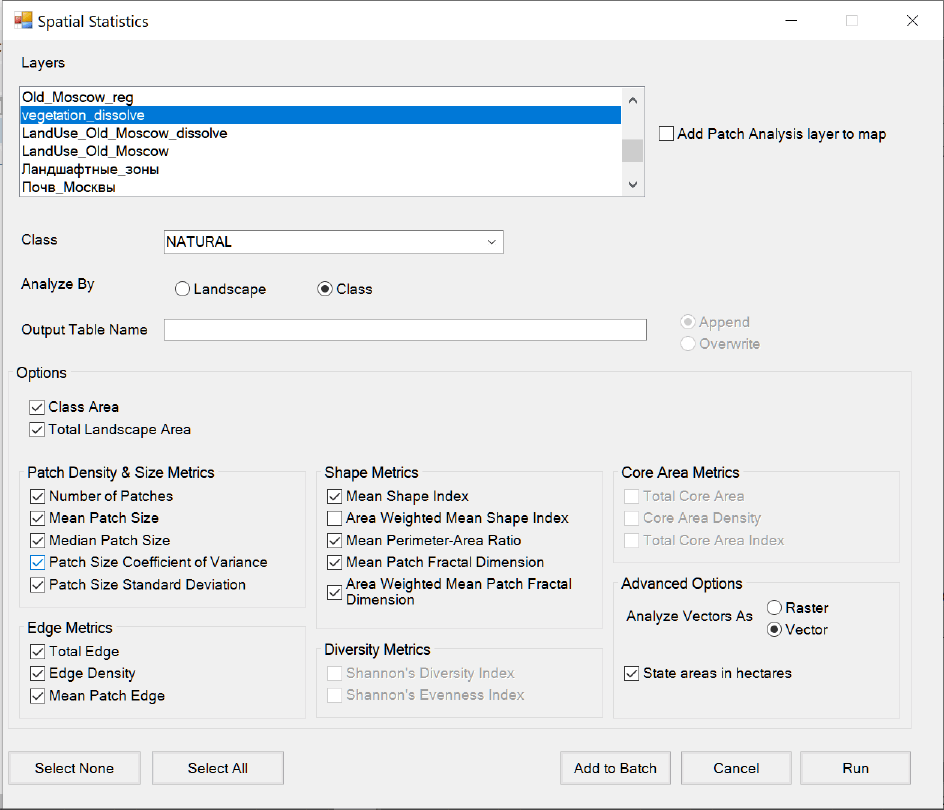
Task: Uncheck the Total Edge metric
Action: [37, 652]
